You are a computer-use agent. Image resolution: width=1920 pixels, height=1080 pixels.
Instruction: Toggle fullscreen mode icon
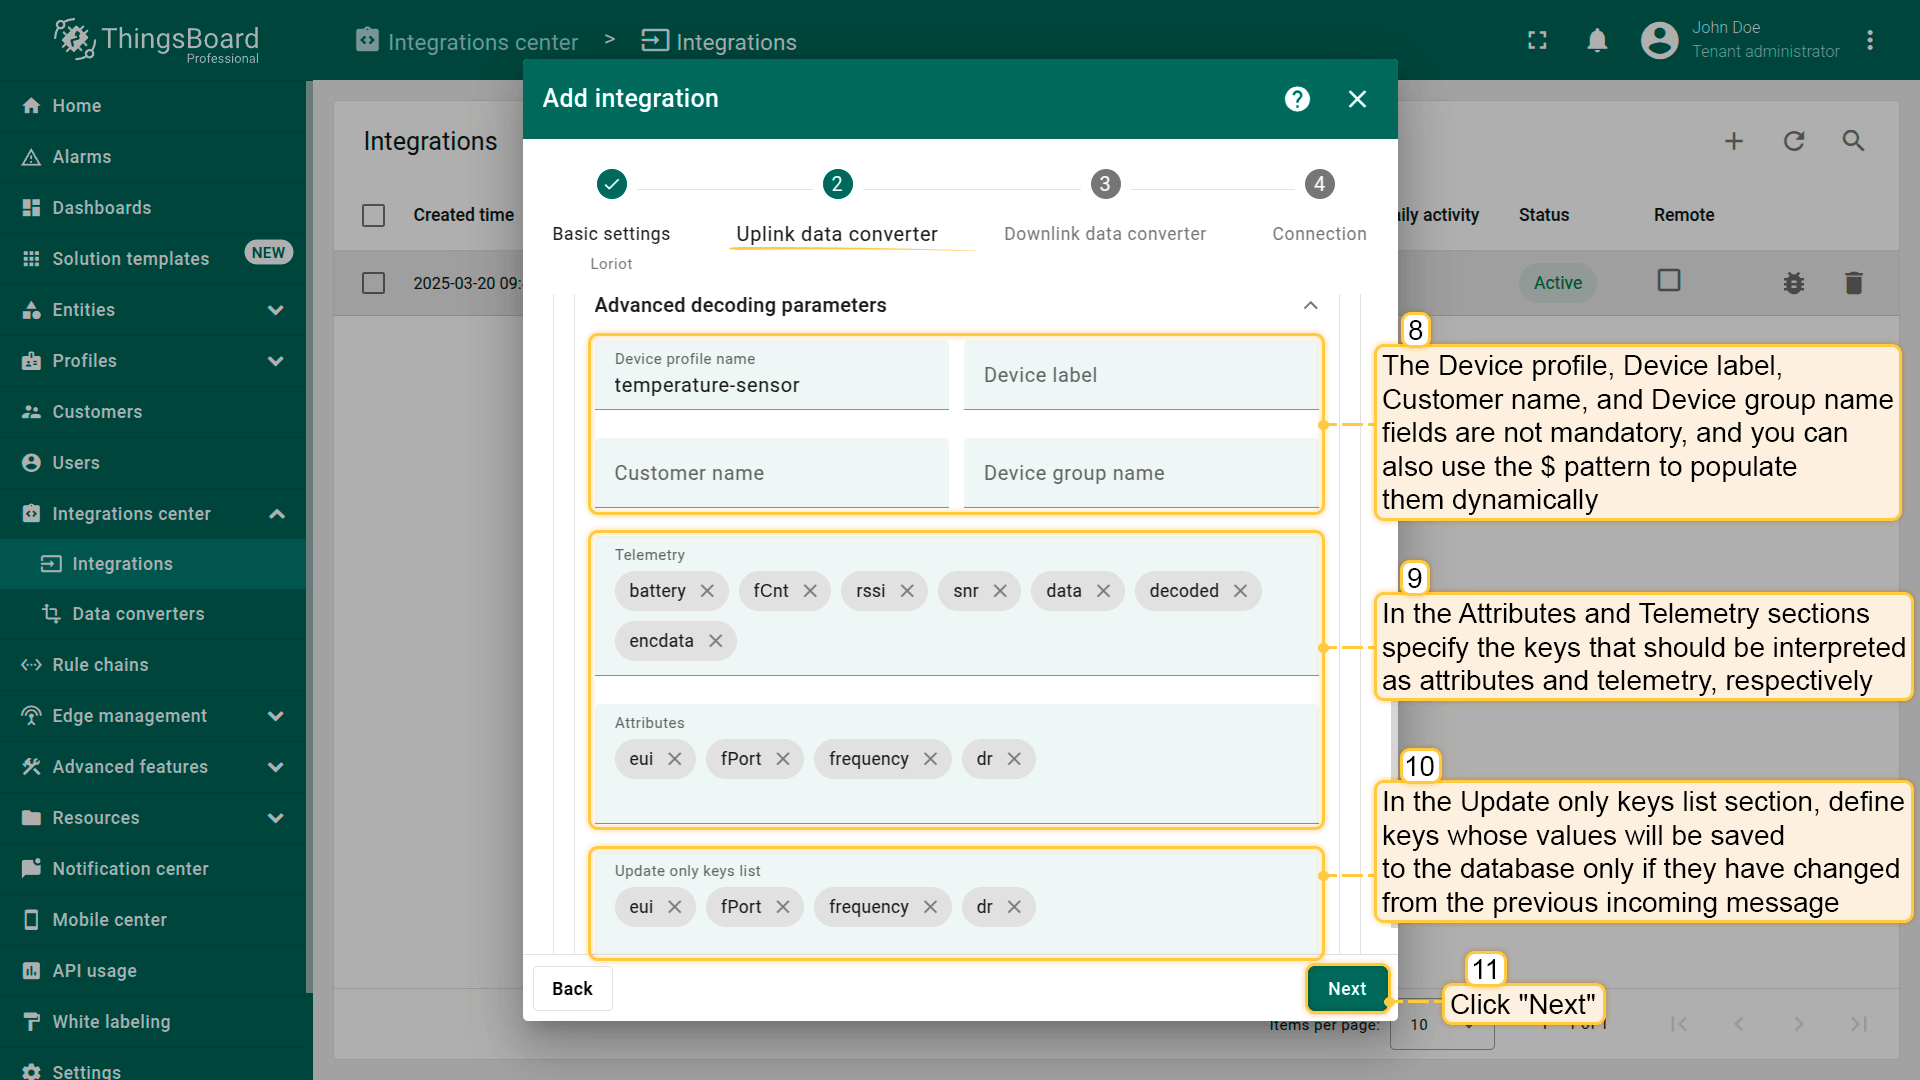point(1537,40)
